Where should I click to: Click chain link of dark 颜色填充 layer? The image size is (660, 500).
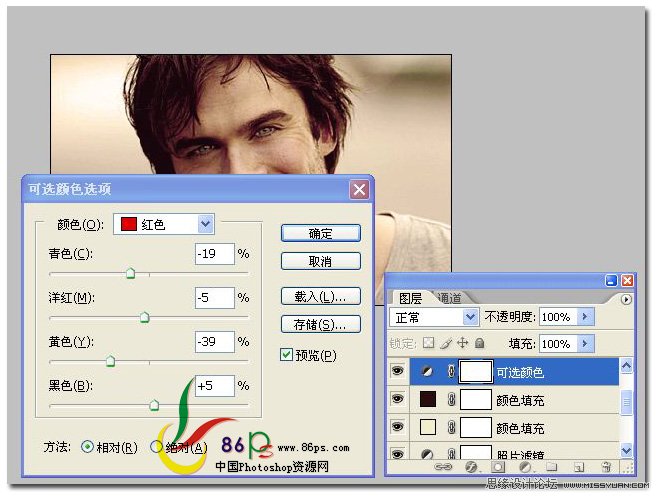pos(451,399)
